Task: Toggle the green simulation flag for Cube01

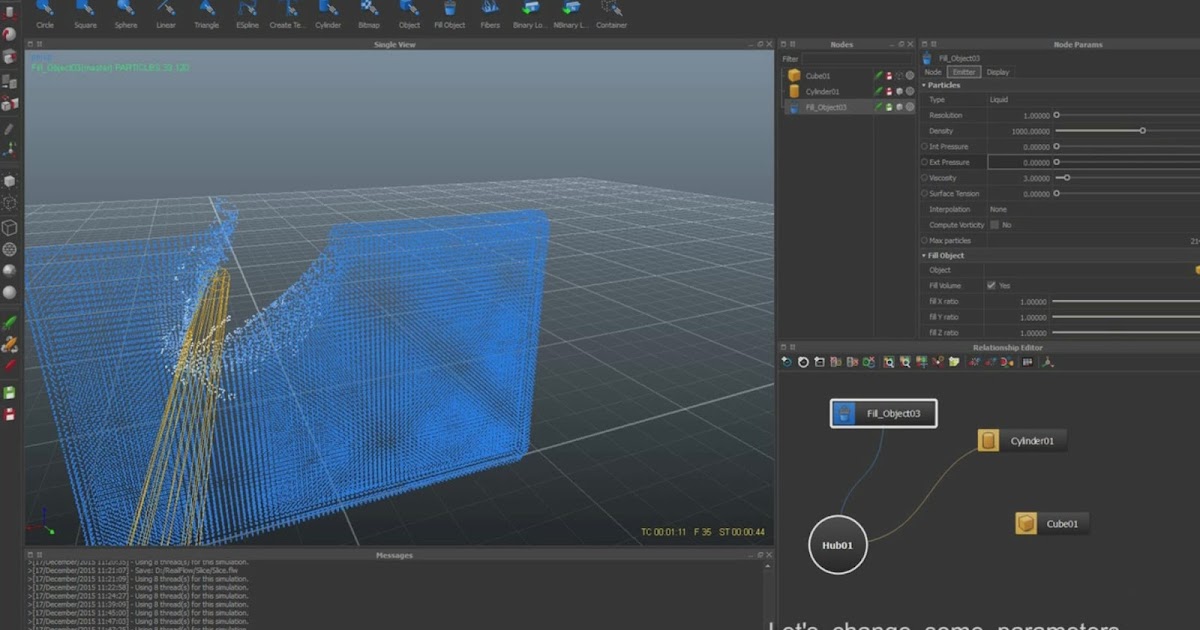Action: tap(878, 75)
